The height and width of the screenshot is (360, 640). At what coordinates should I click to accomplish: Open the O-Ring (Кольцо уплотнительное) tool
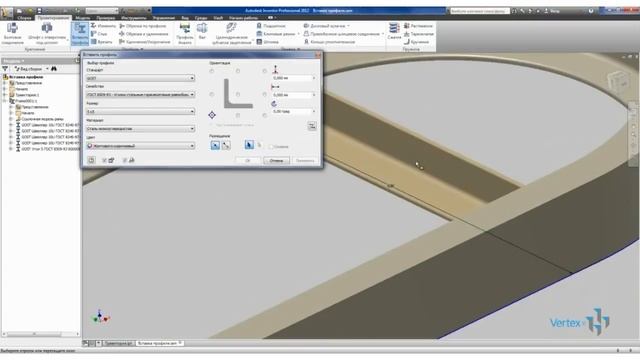pyautogui.click(x=329, y=42)
